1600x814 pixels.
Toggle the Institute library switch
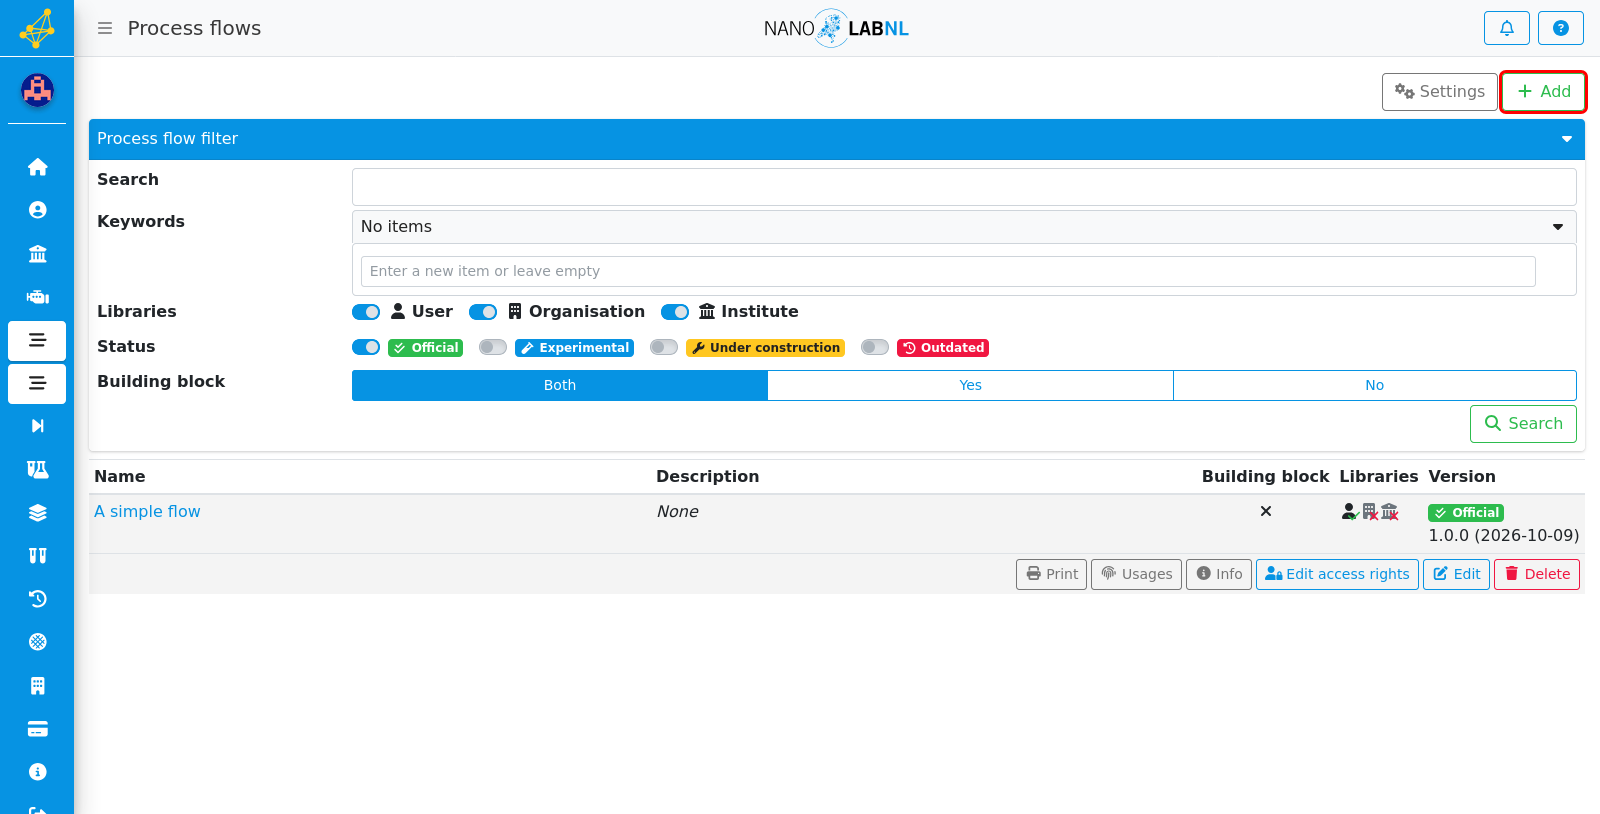(x=675, y=312)
